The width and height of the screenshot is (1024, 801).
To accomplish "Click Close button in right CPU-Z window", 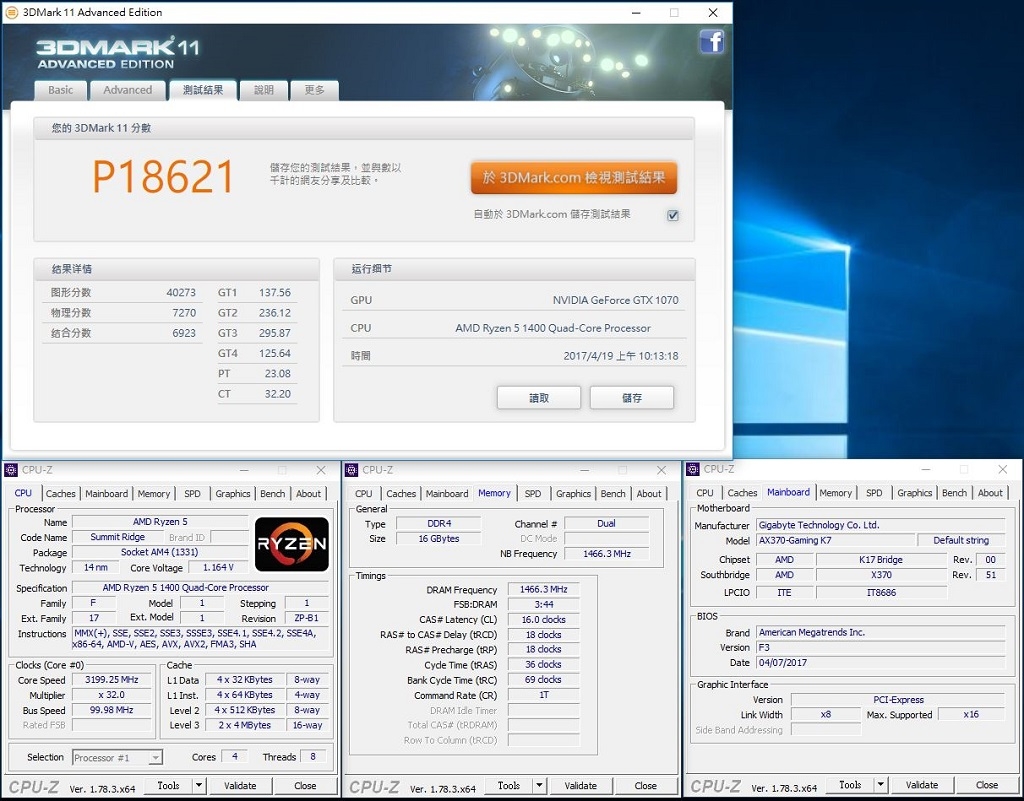I will pyautogui.click(x=987, y=785).
